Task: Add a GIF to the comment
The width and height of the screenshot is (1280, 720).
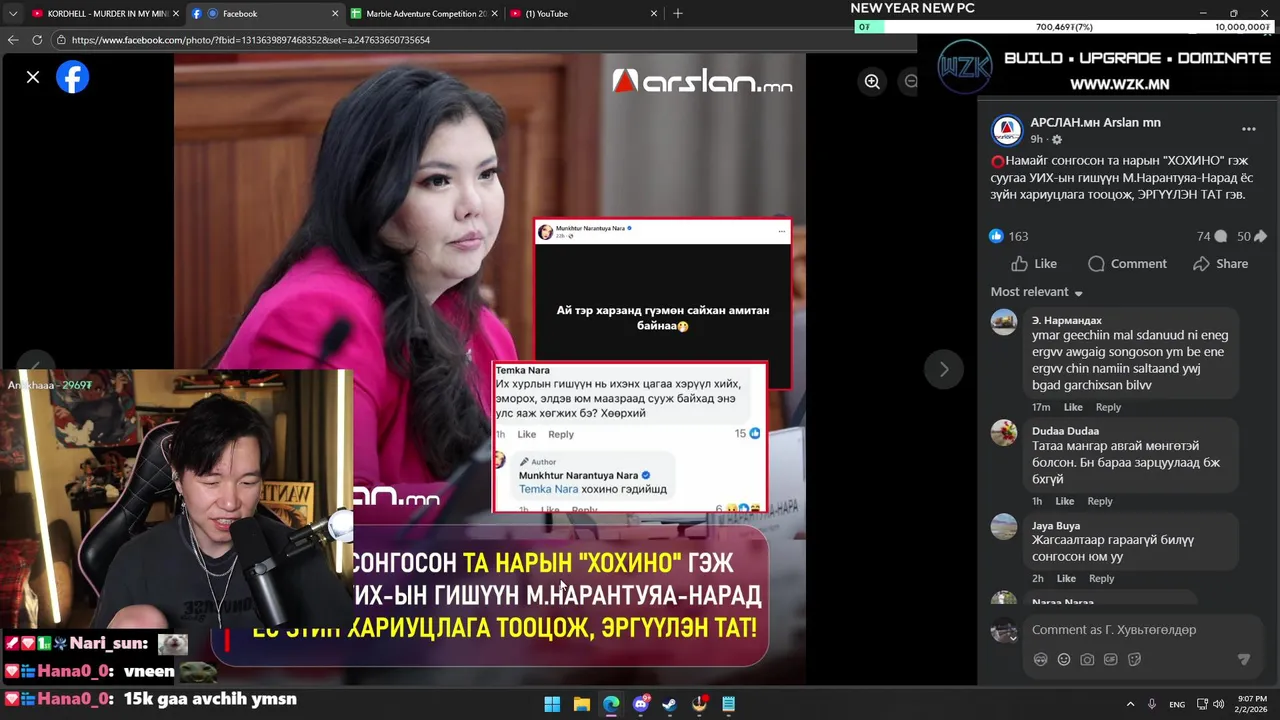Action: tap(1110, 660)
